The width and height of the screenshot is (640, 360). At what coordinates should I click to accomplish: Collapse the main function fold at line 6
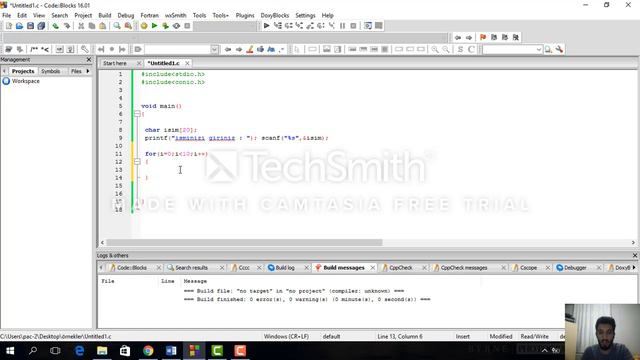(x=138, y=114)
